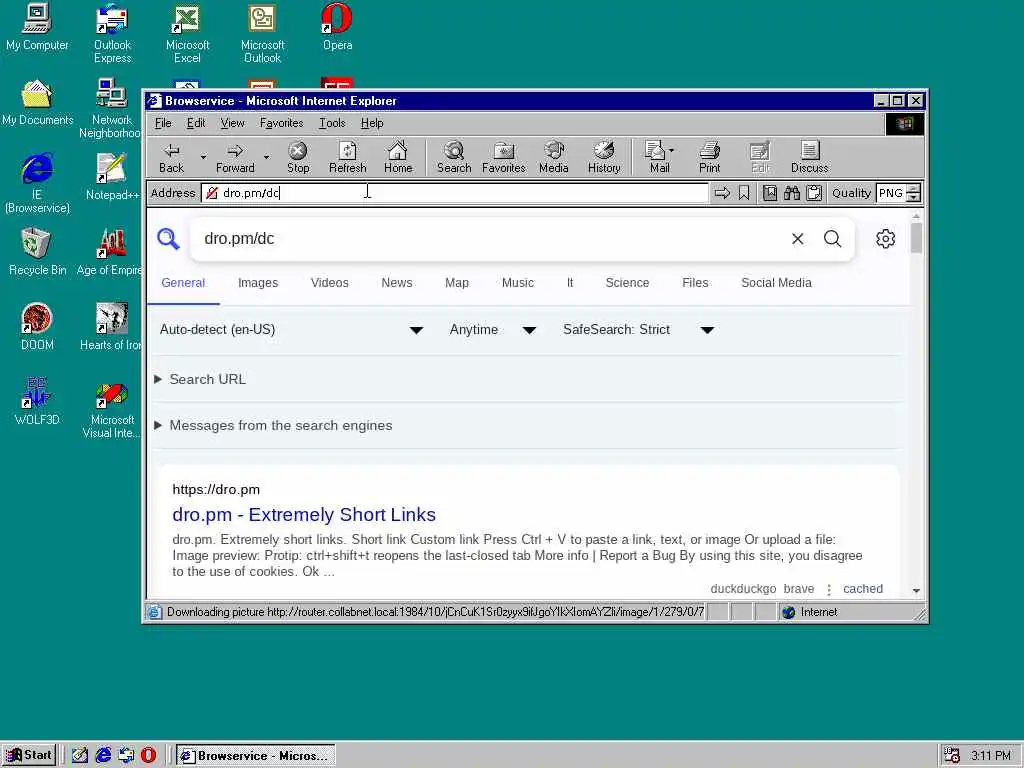1024x768 pixels.
Task: Select Microsoft Excel desktop shortcut
Action: 187,33
